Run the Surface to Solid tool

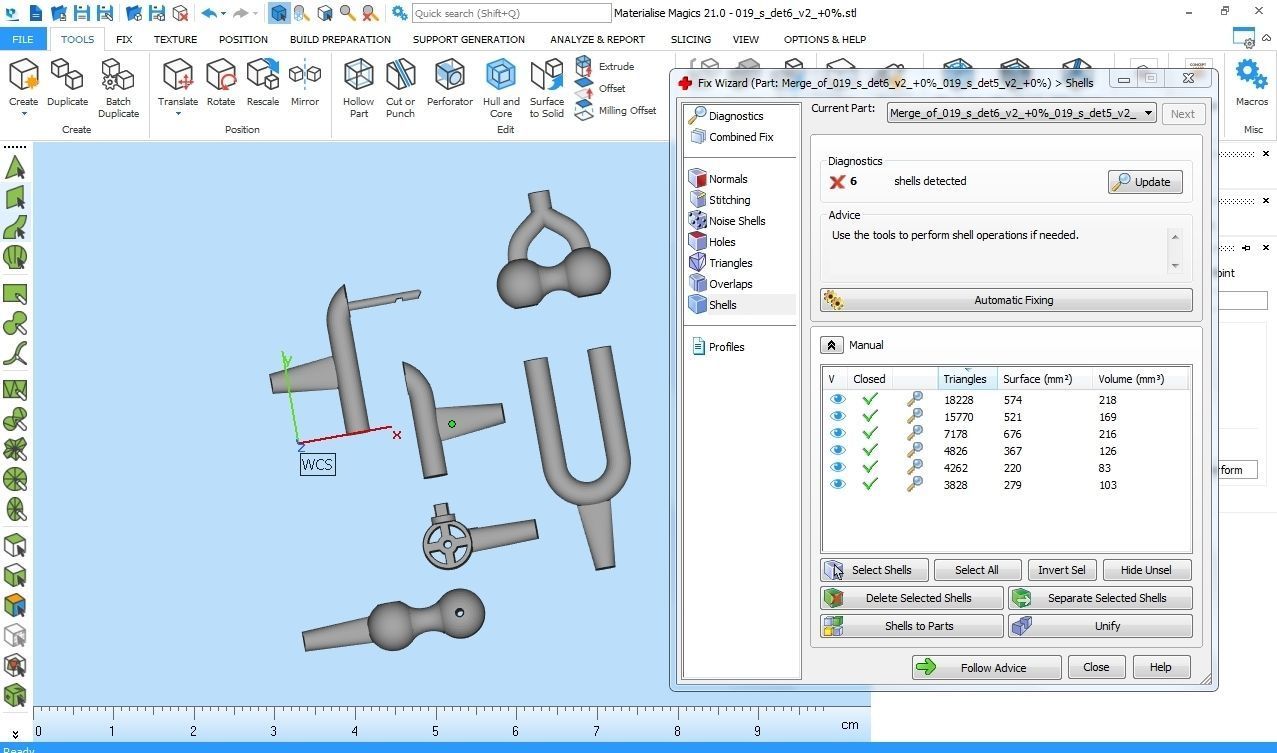[547, 88]
